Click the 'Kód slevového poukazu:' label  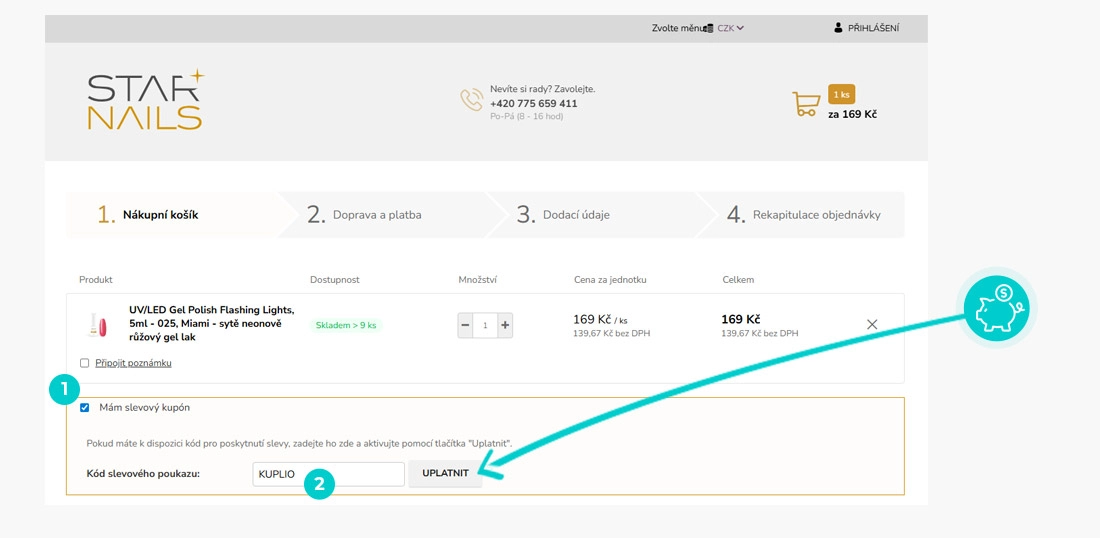(x=143, y=473)
